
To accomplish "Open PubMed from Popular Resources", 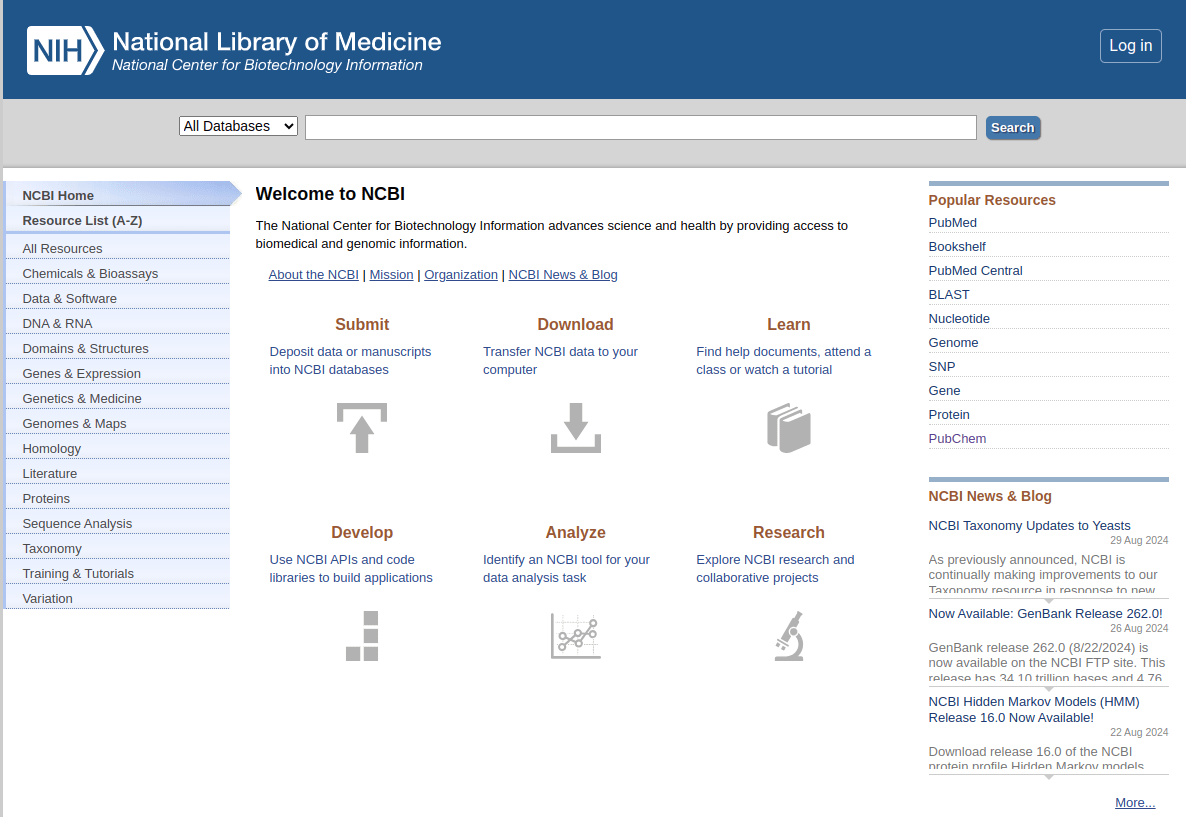I will click(952, 222).
